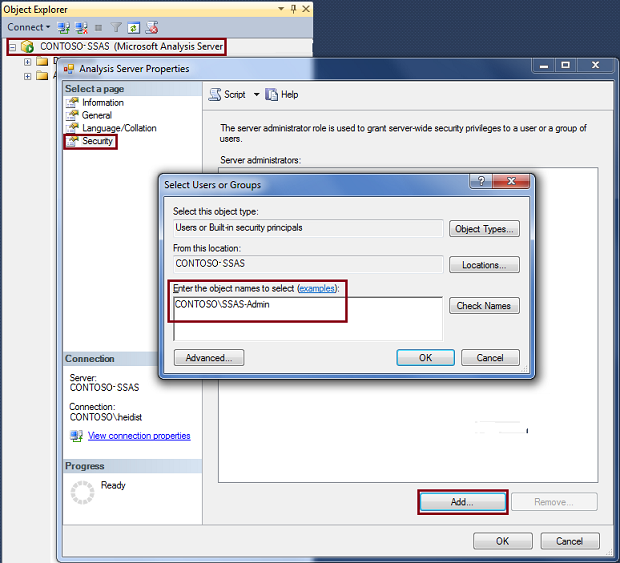Expand the first folder under CONTOSO-SSAS
The height and width of the screenshot is (563, 620).
tap(28, 62)
